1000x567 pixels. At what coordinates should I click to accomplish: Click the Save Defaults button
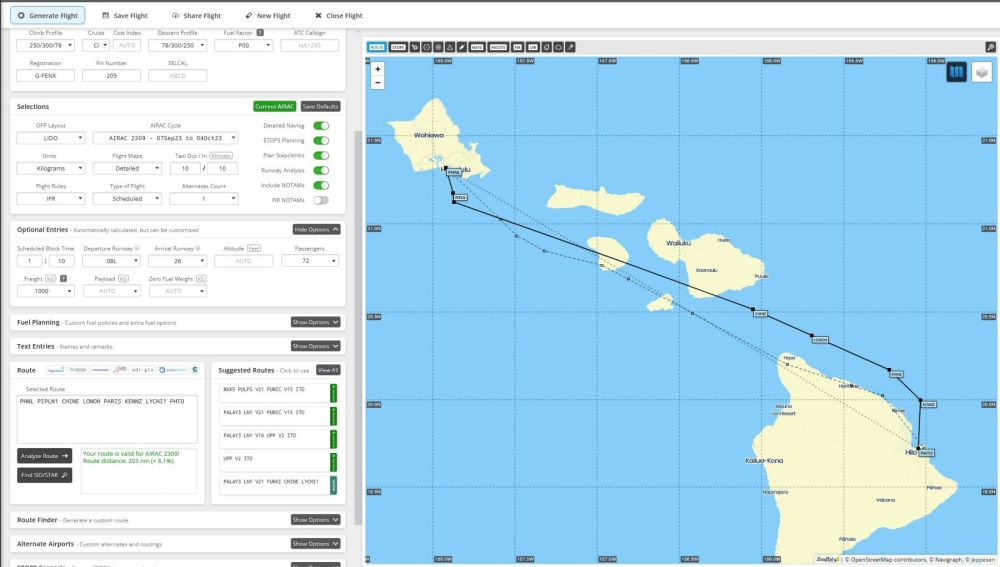click(x=320, y=107)
